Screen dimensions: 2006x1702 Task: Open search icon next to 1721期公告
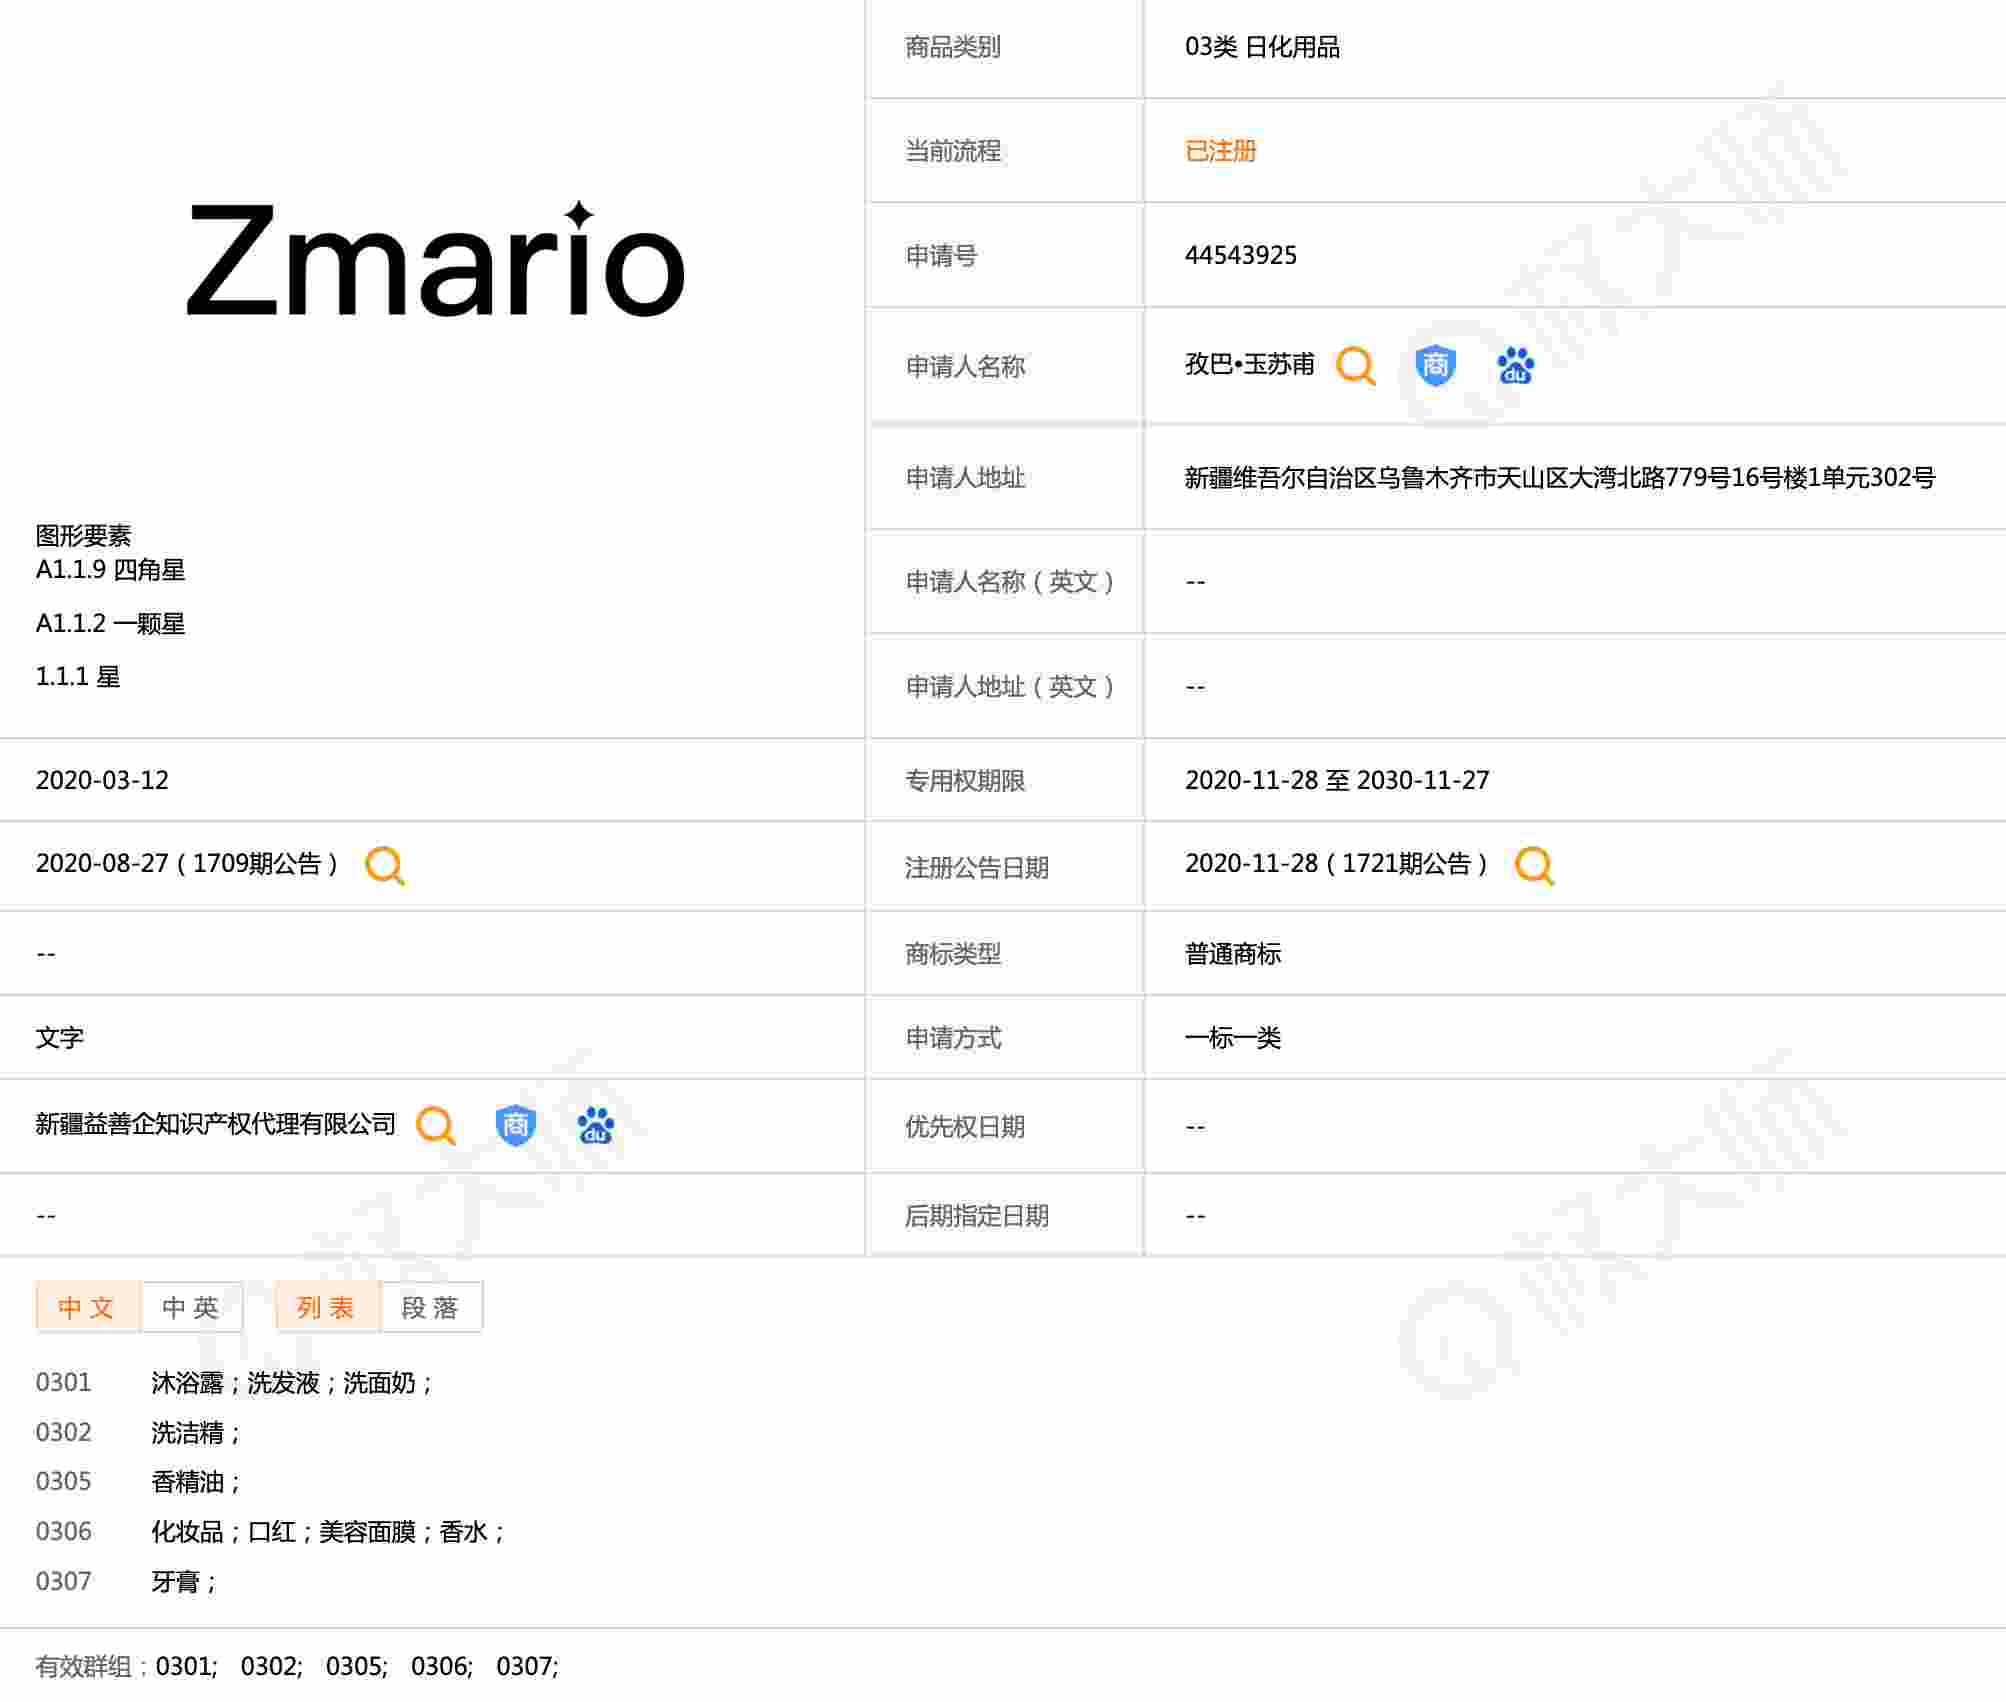1534,865
